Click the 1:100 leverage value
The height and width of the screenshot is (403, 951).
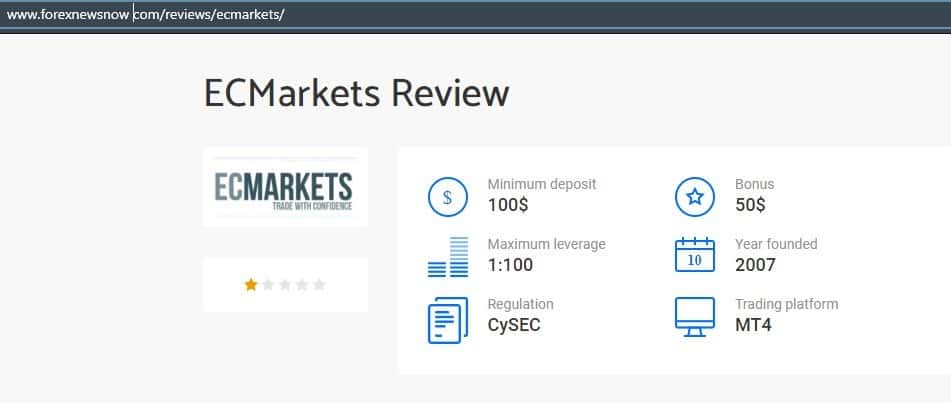click(x=510, y=265)
